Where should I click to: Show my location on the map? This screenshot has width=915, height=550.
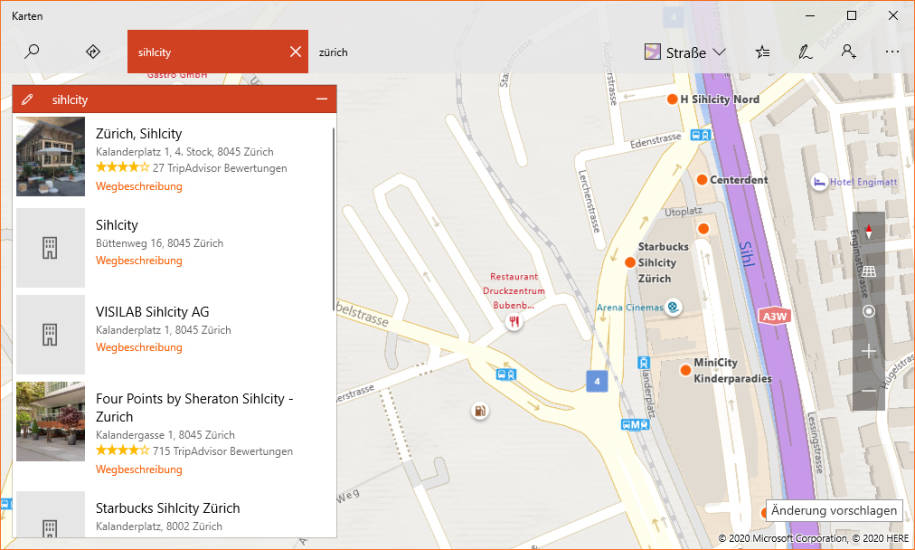(868, 311)
